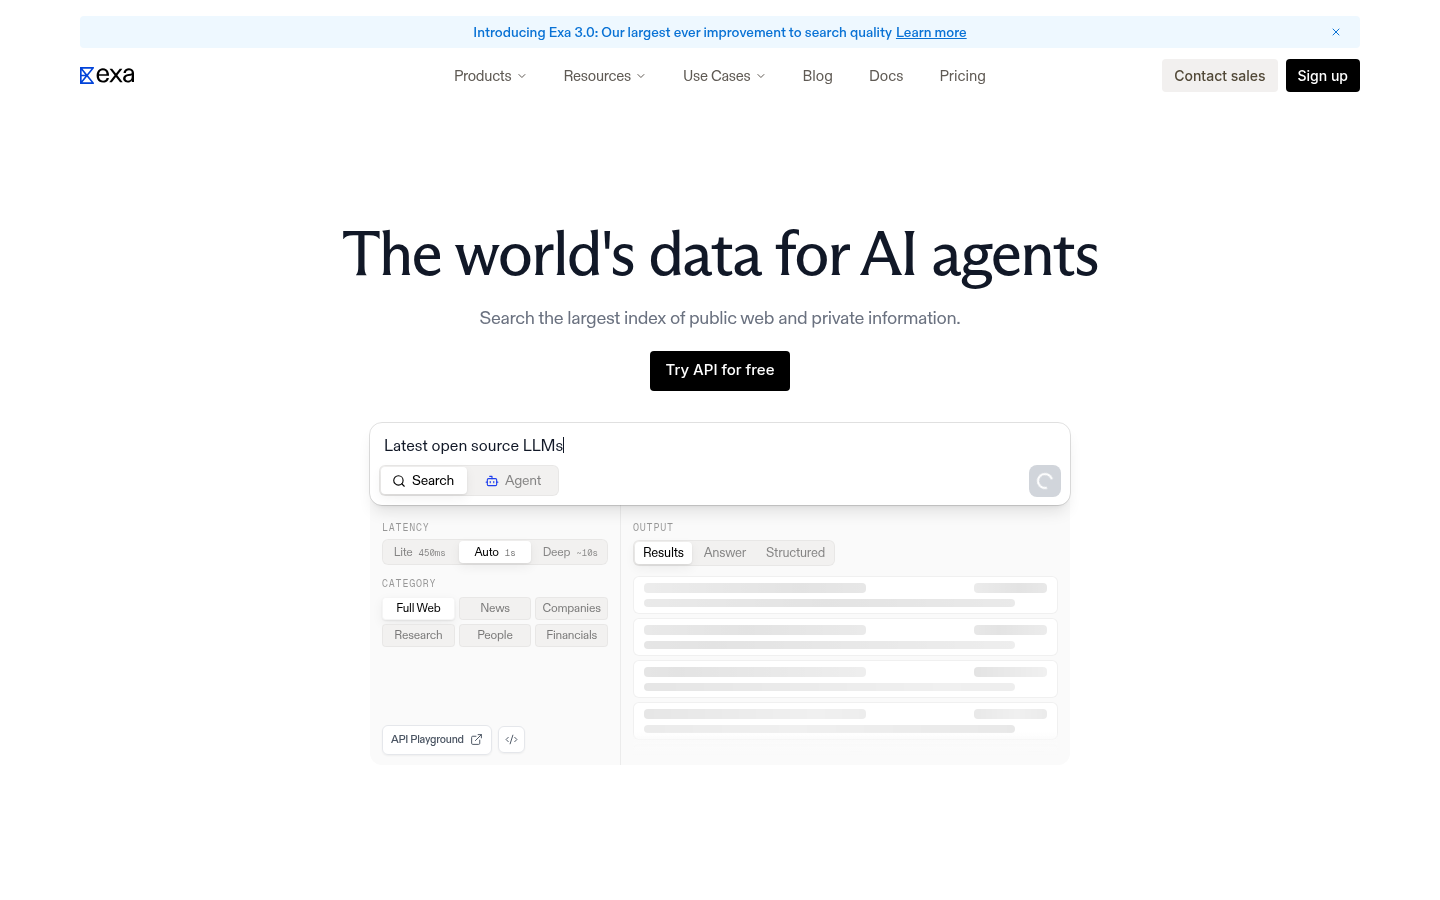Choose Auto latency option

pos(495,552)
